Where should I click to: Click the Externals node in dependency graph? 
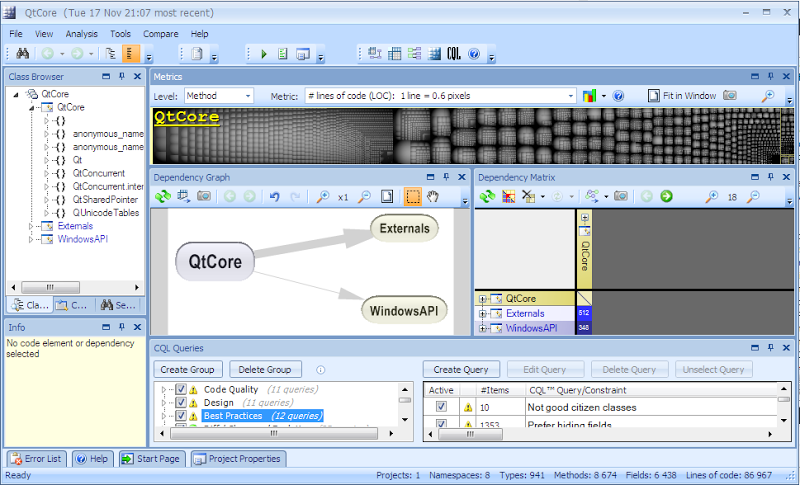[405, 228]
